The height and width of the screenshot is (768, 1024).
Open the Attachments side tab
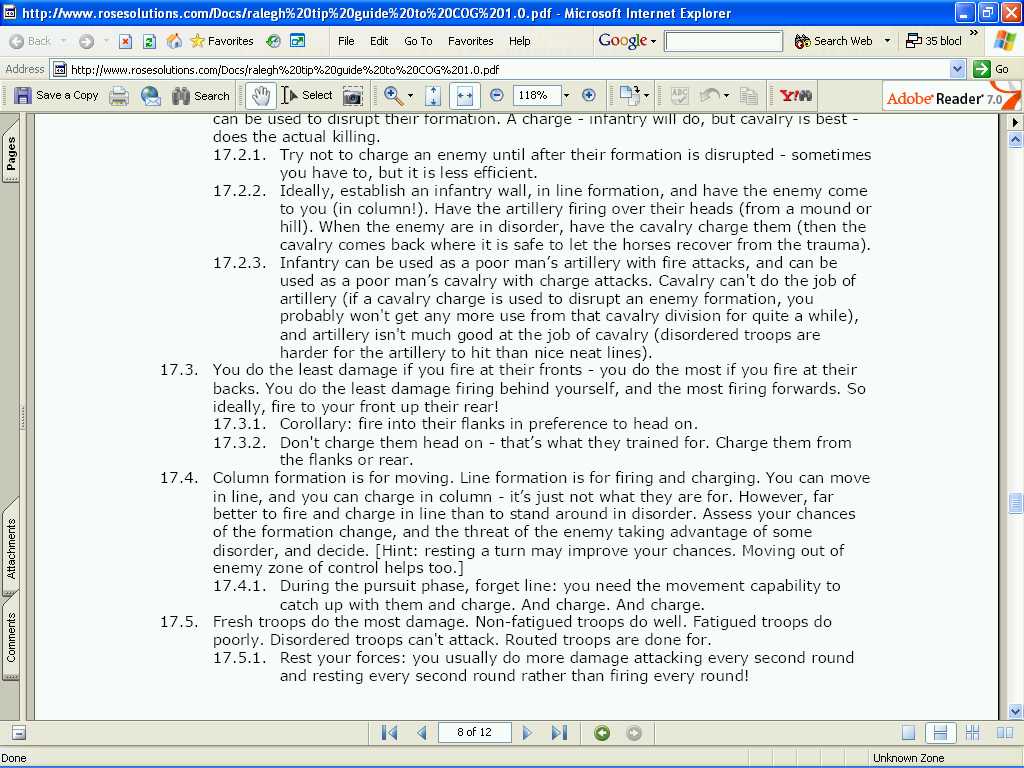pos(11,549)
